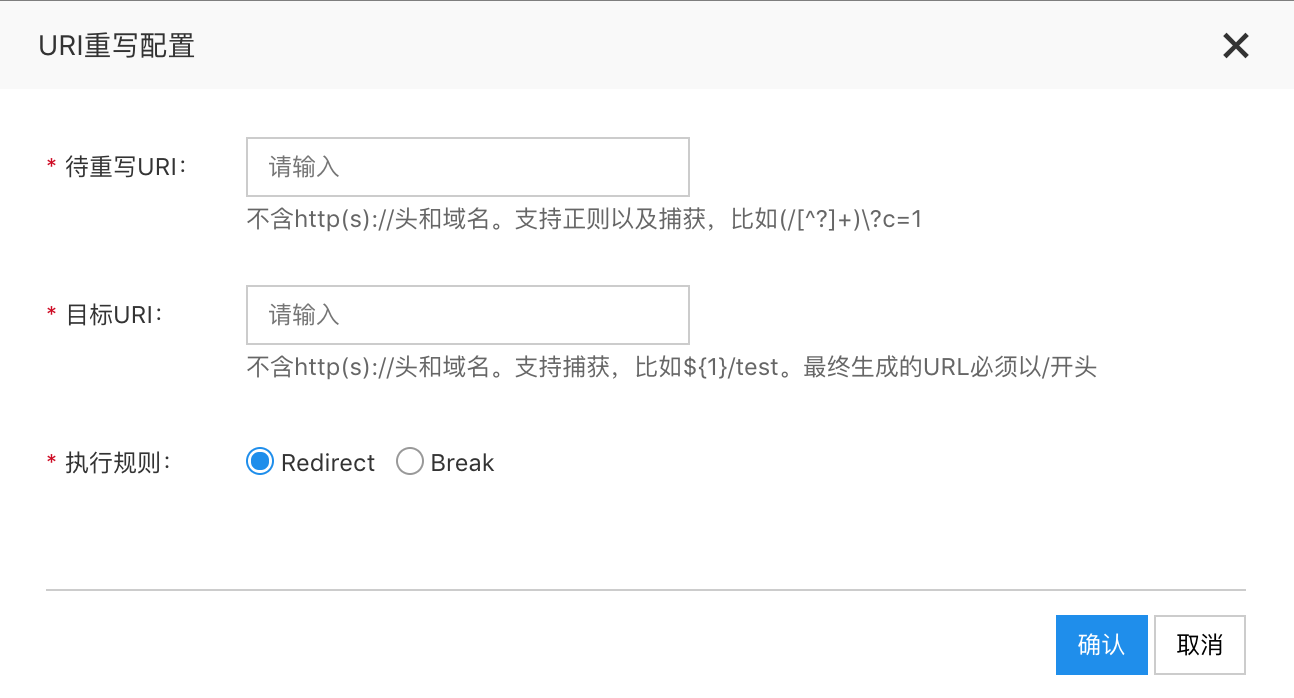Choose the Break option label text
This screenshot has height=698, width=1294.
(463, 463)
